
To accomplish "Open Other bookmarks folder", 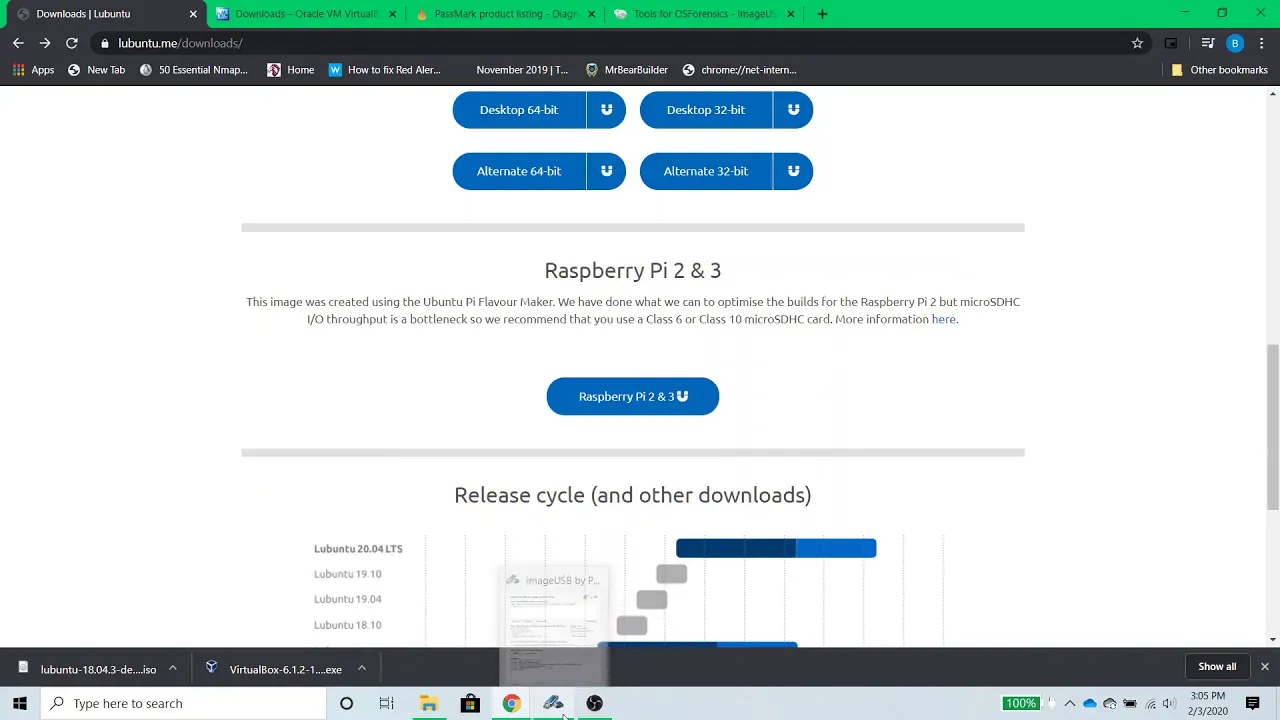I will click(1219, 70).
